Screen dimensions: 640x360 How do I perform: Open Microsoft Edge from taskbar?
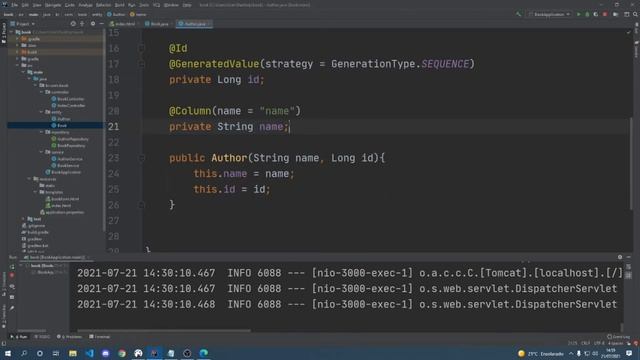204,353
